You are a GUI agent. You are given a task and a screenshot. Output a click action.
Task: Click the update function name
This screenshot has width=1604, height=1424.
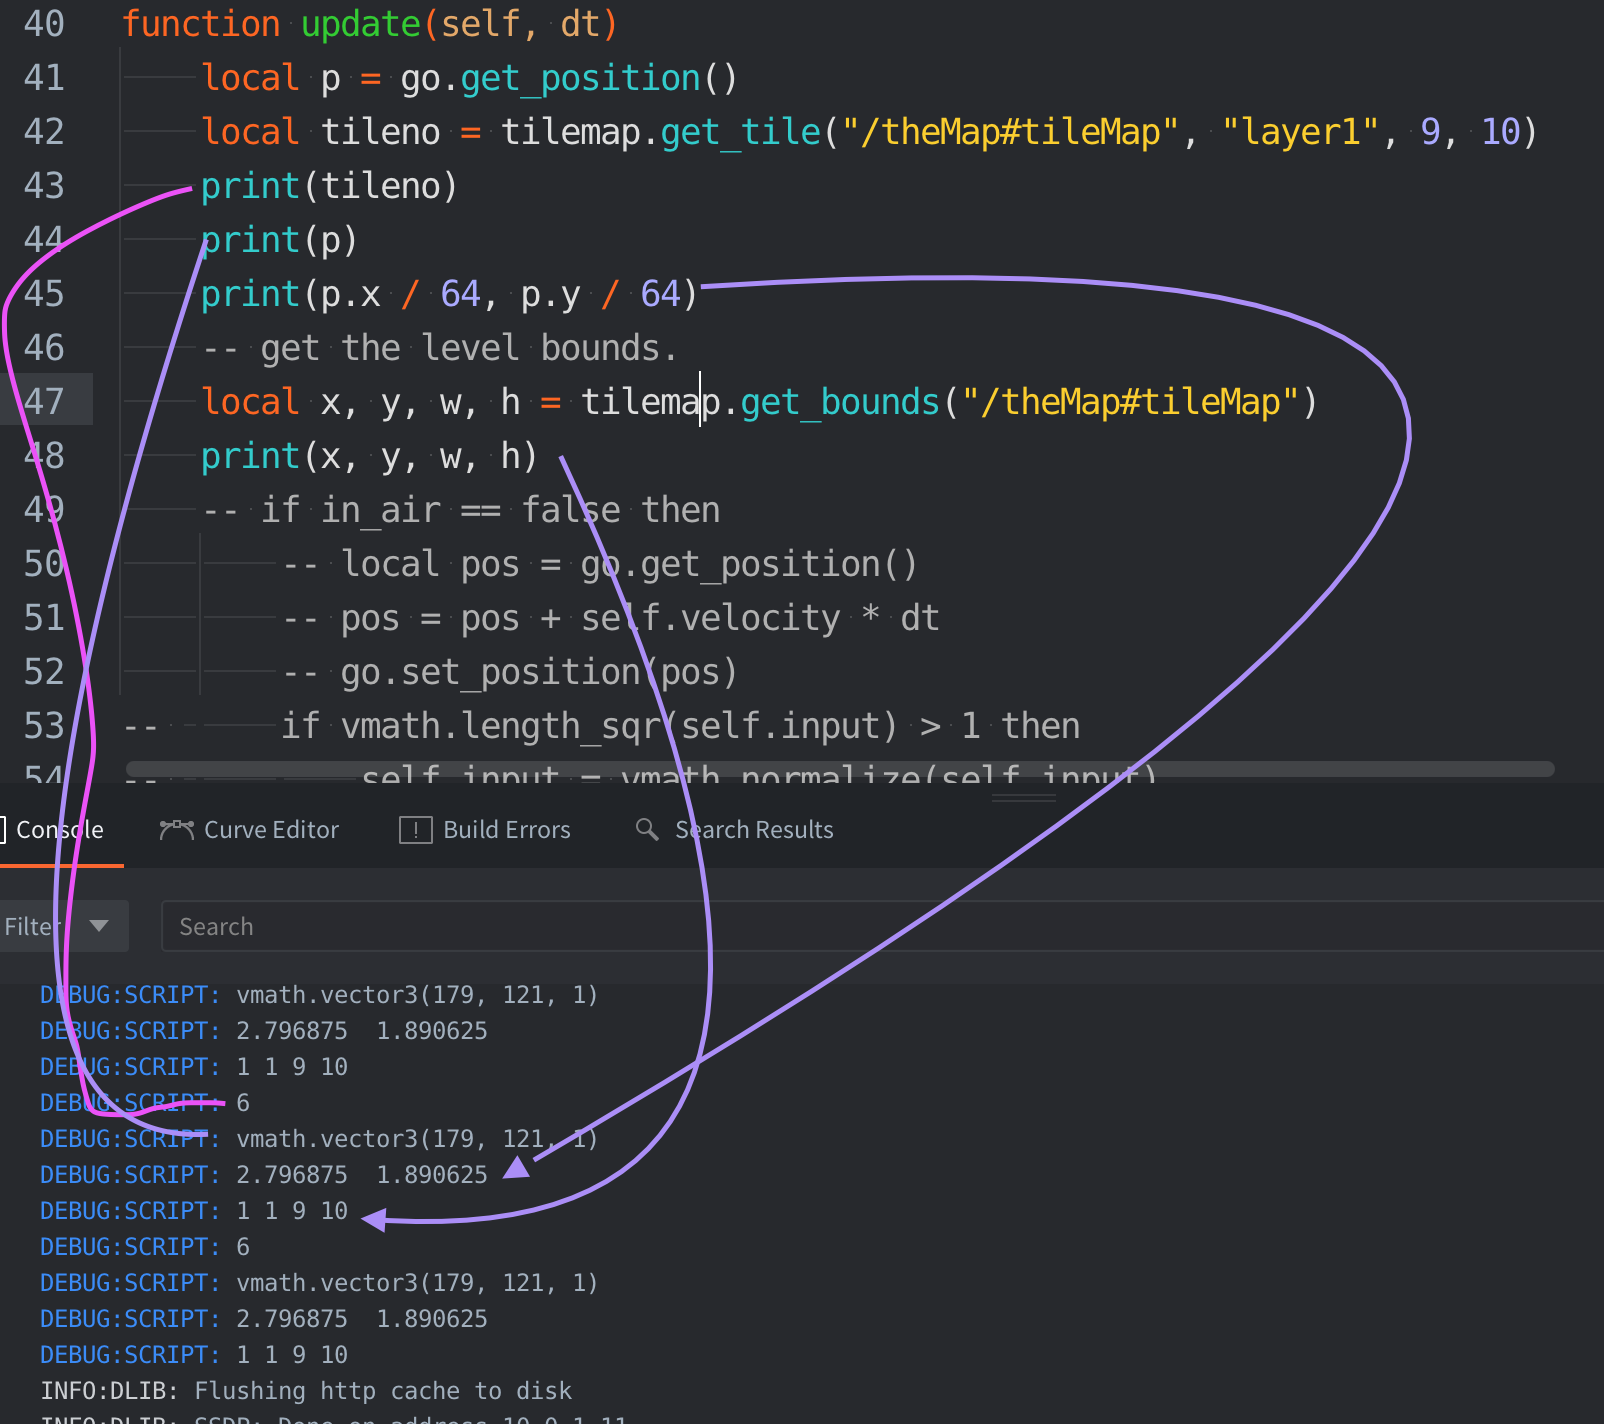click(361, 24)
